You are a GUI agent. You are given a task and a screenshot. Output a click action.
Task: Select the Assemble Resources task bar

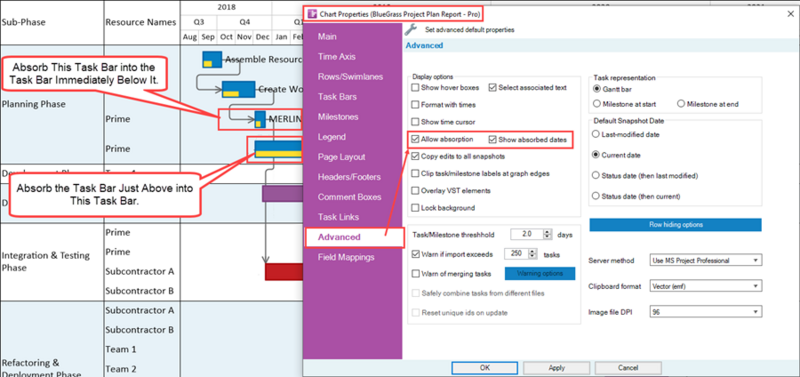click(x=212, y=59)
